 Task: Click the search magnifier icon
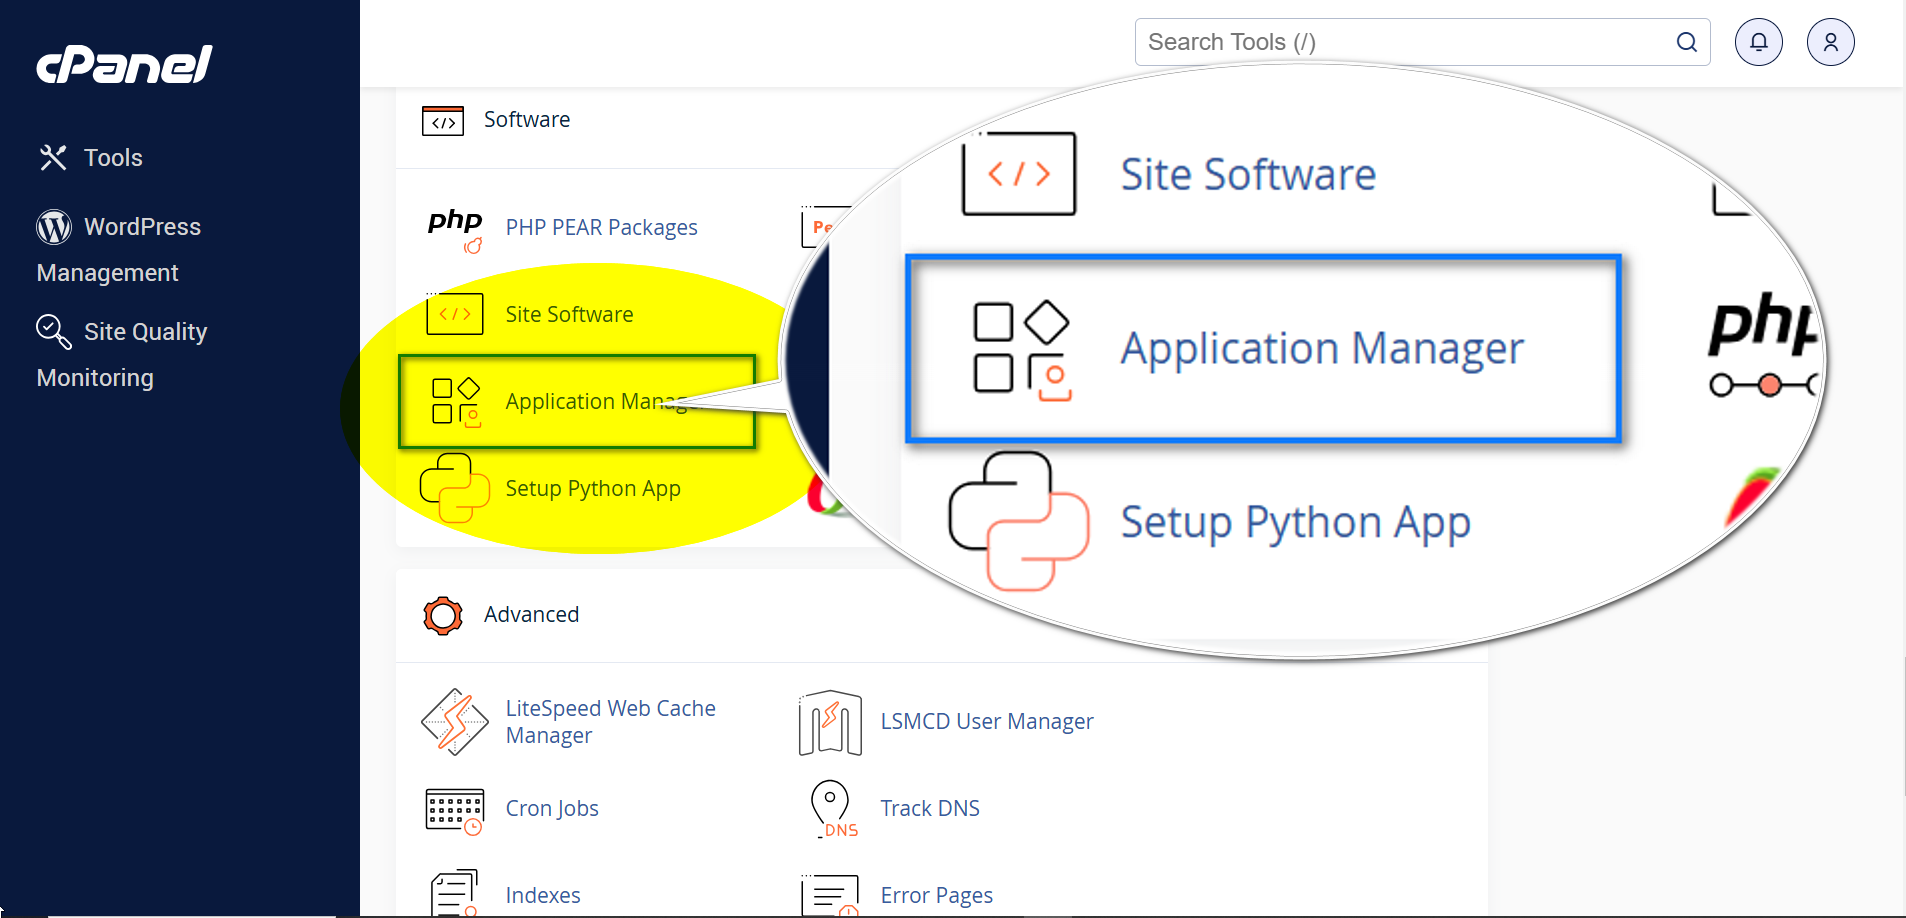(x=1686, y=42)
